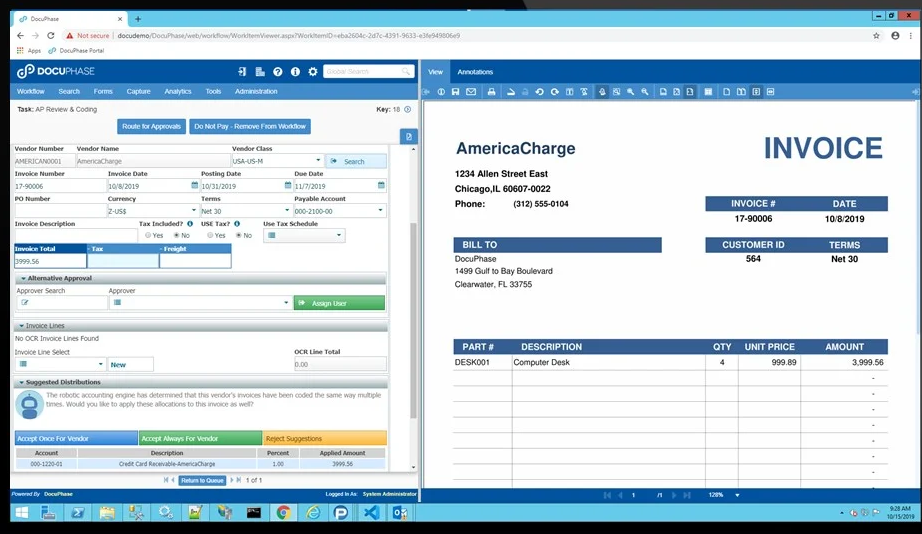Select Yes for Tax Included
Screen dimensions: 922x534
point(148,235)
